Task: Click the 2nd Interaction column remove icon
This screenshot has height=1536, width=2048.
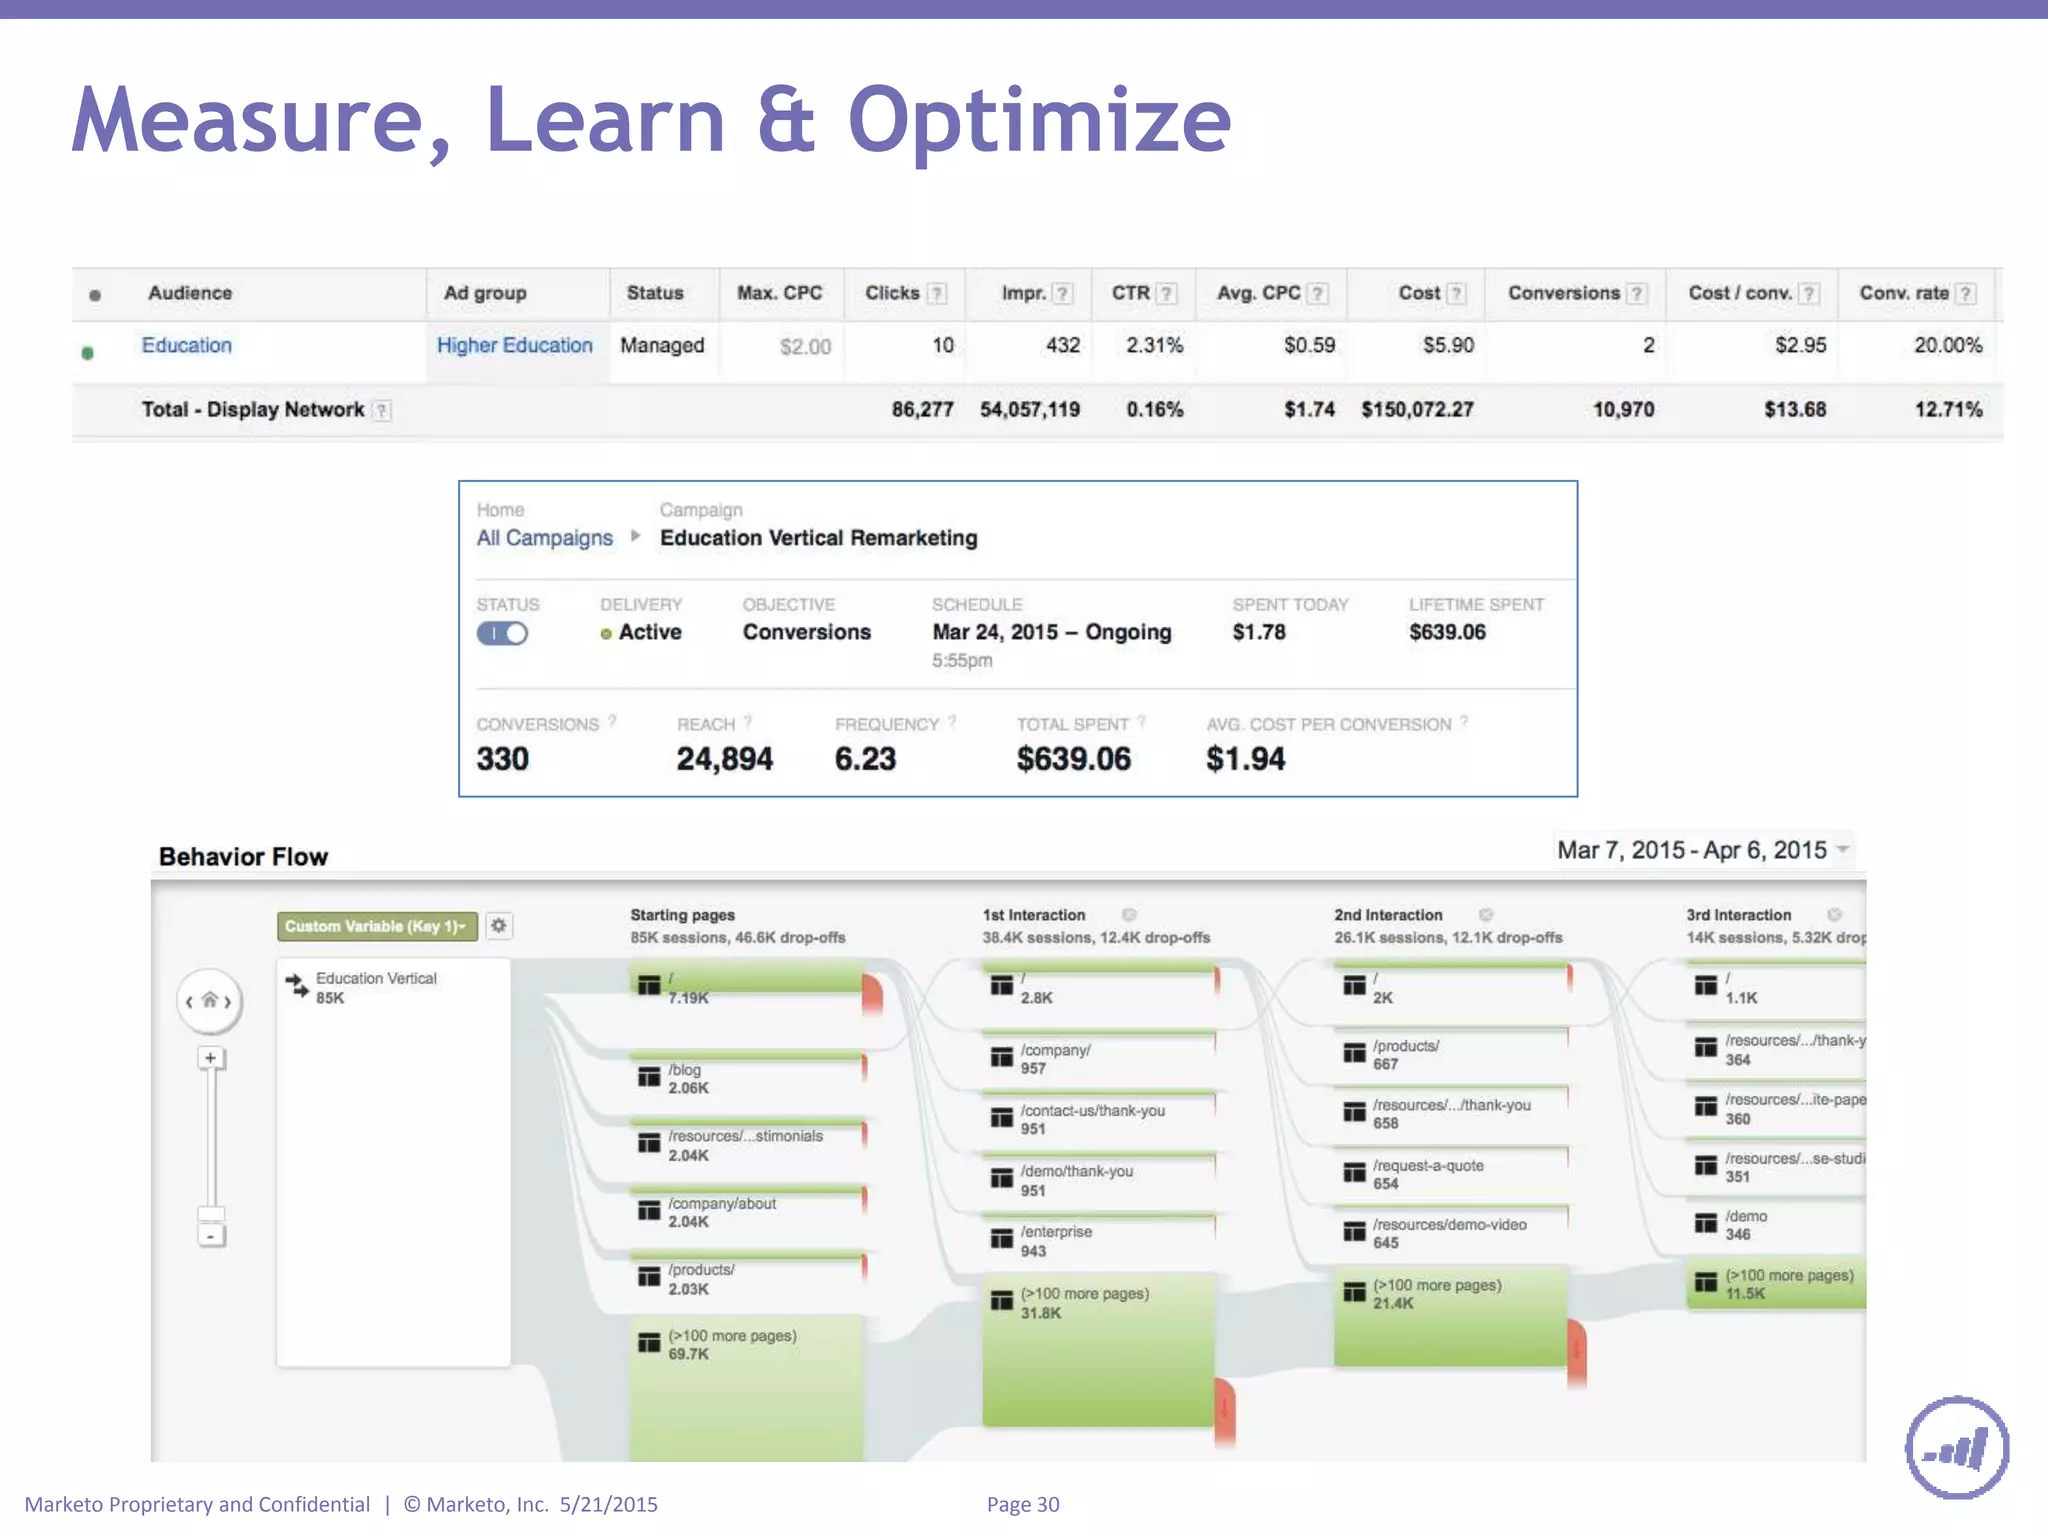Action: tap(1486, 915)
